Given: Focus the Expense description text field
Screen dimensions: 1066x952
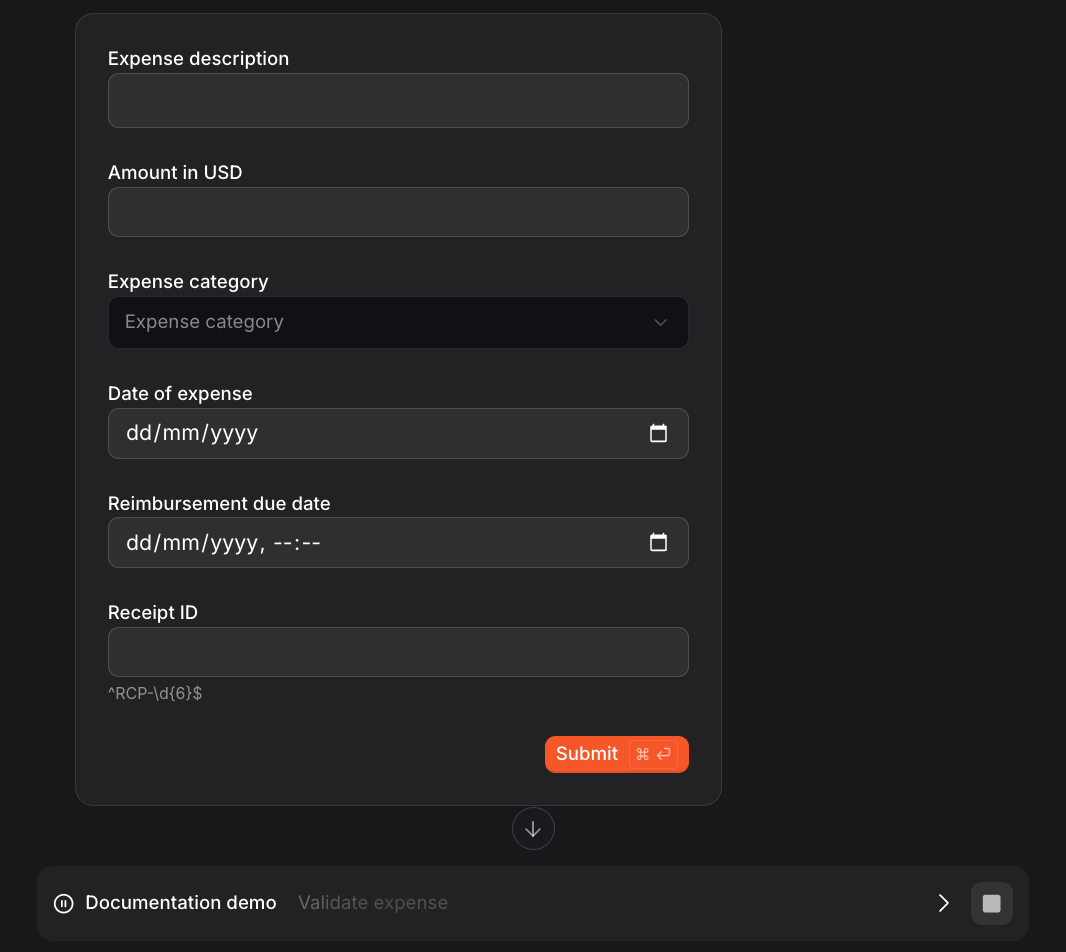Looking at the screenshot, I should click(397, 100).
